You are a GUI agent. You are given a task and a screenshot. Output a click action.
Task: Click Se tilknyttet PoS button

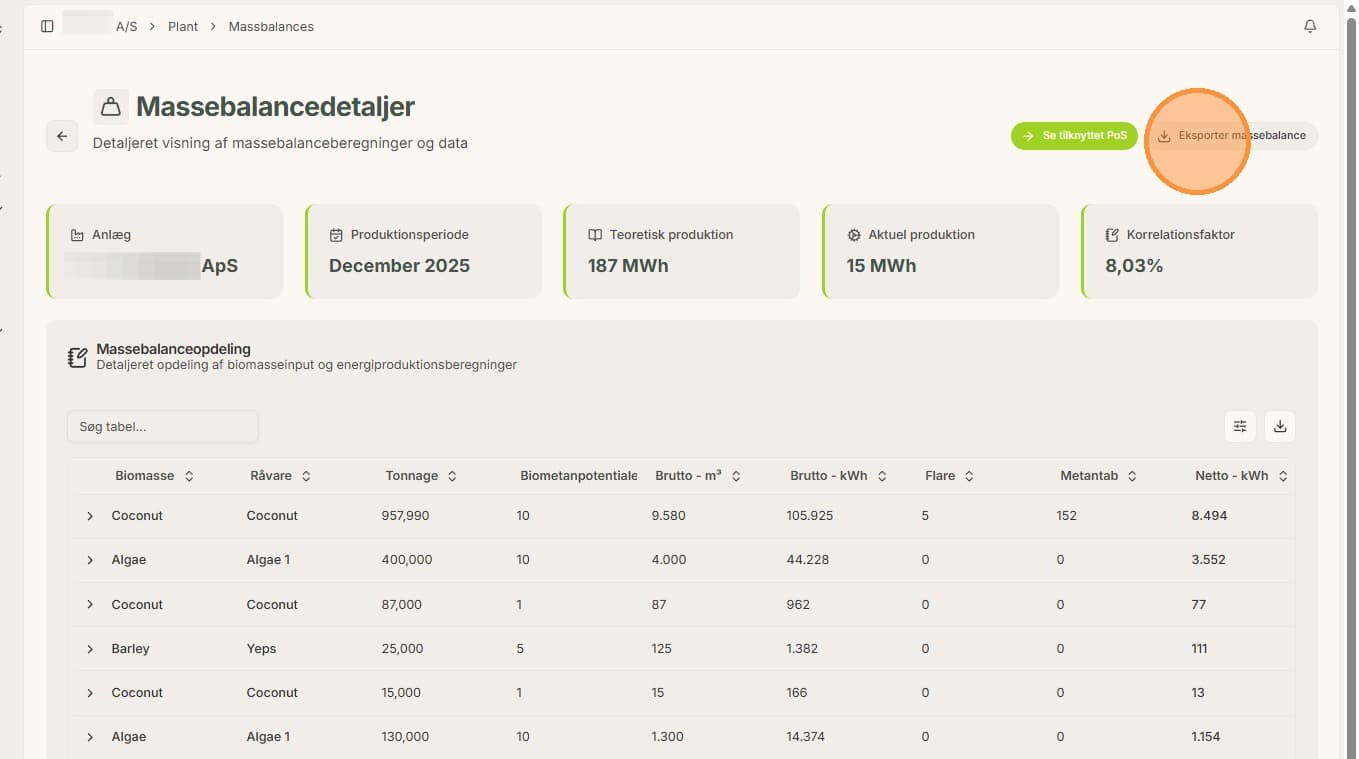pyautogui.click(x=1074, y=136)
